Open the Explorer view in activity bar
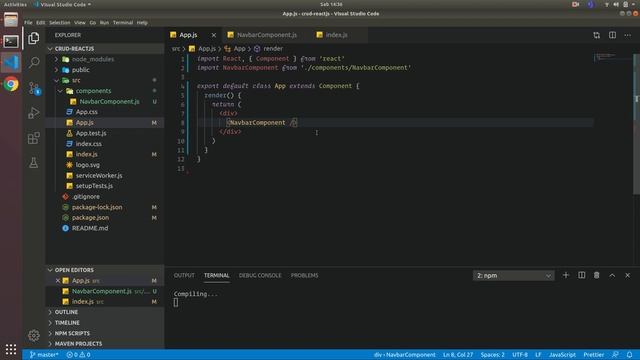Image resolution: width=640 pixels, height=360 pixels. 34,38
